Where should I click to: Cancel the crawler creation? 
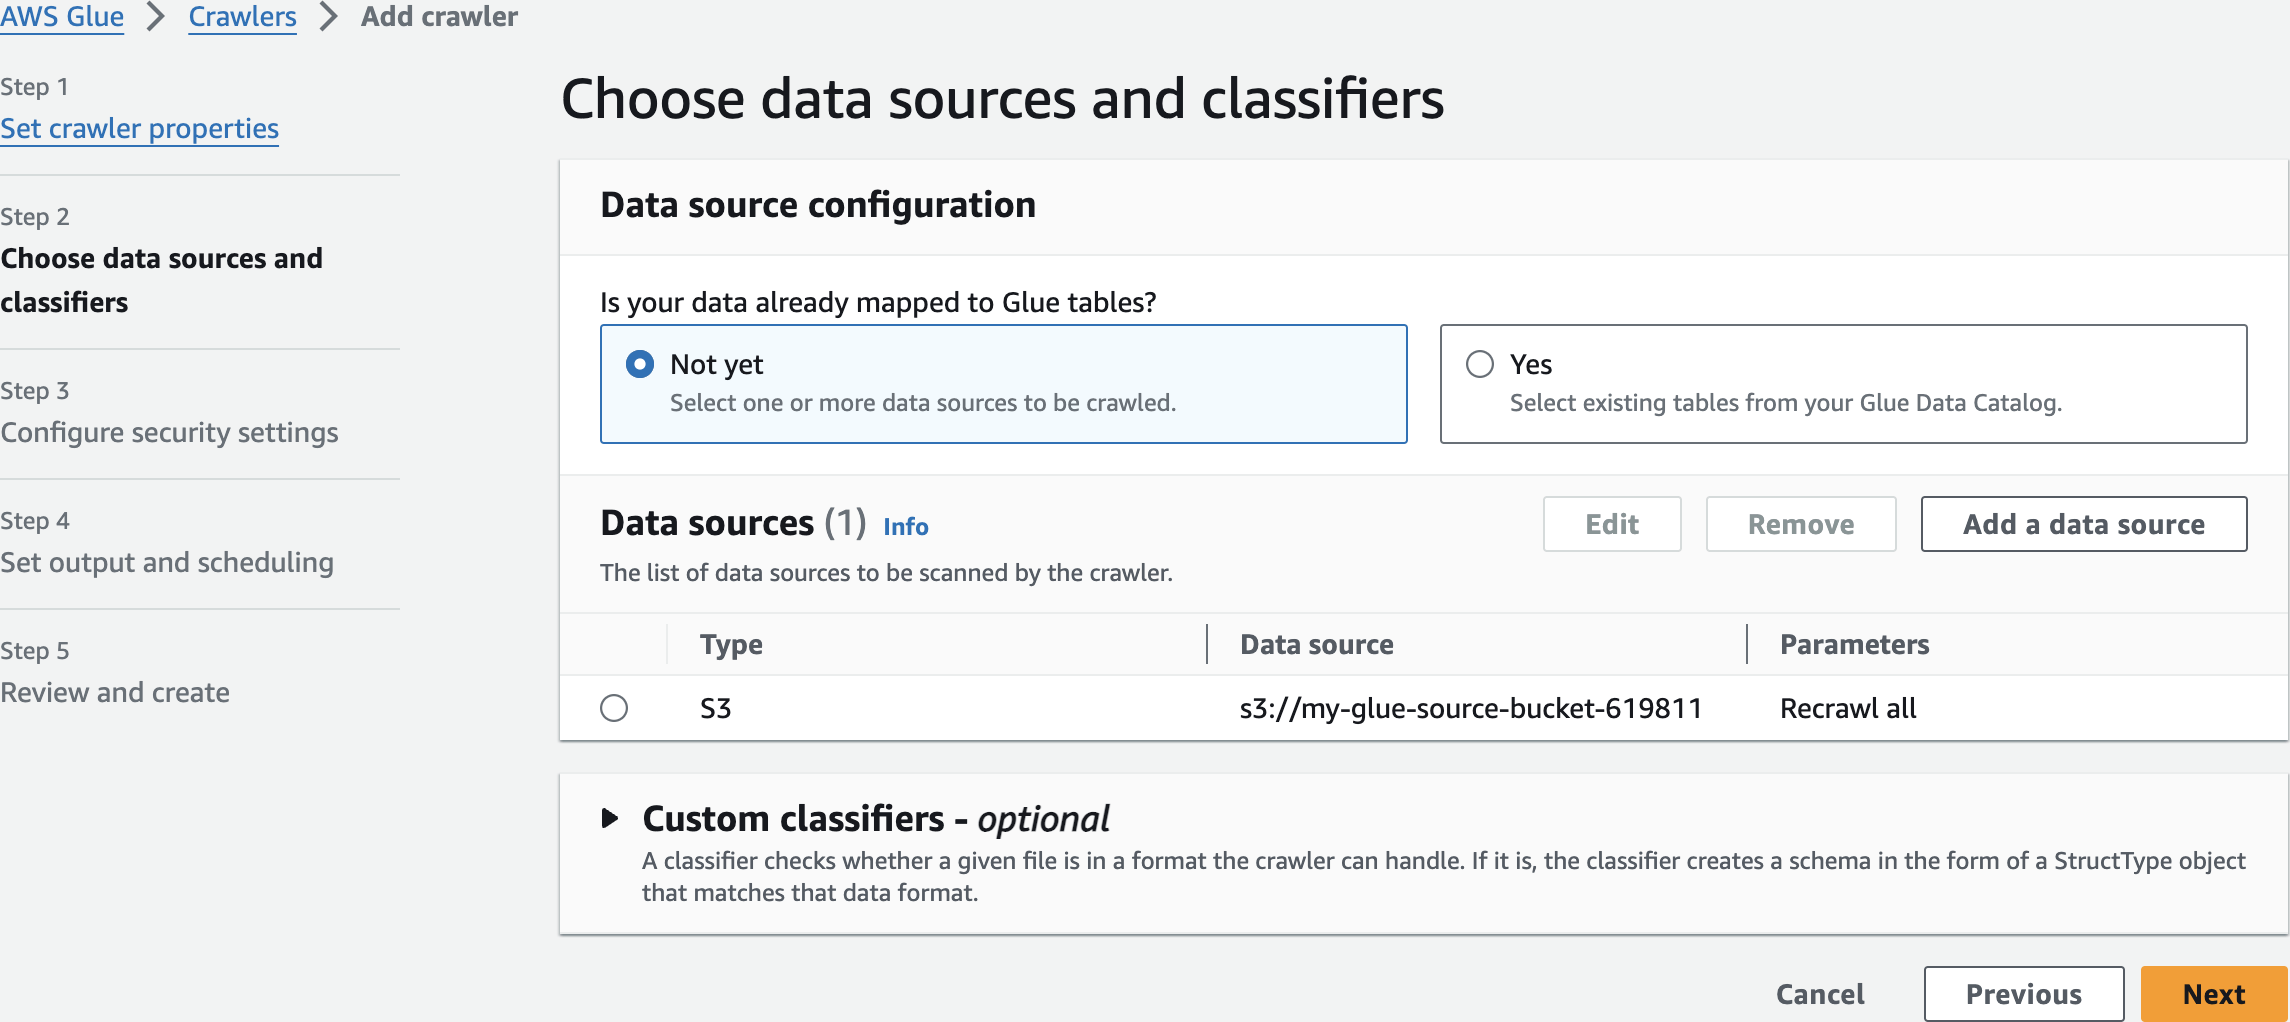[1820, 994]
